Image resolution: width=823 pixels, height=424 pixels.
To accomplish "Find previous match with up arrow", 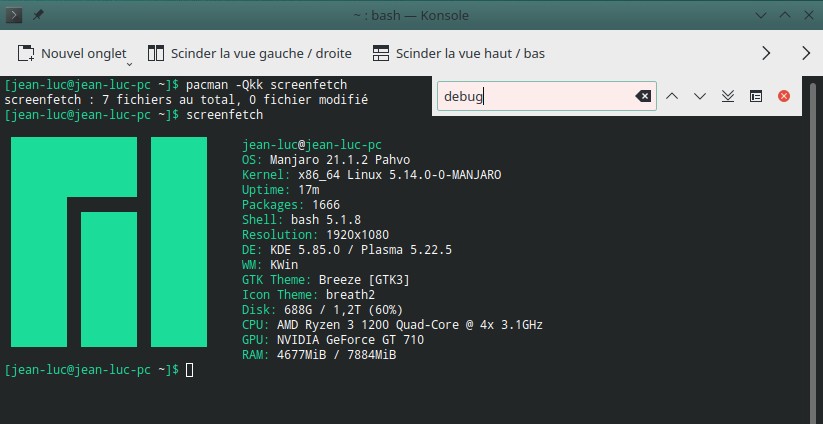I will pos(672,96).
